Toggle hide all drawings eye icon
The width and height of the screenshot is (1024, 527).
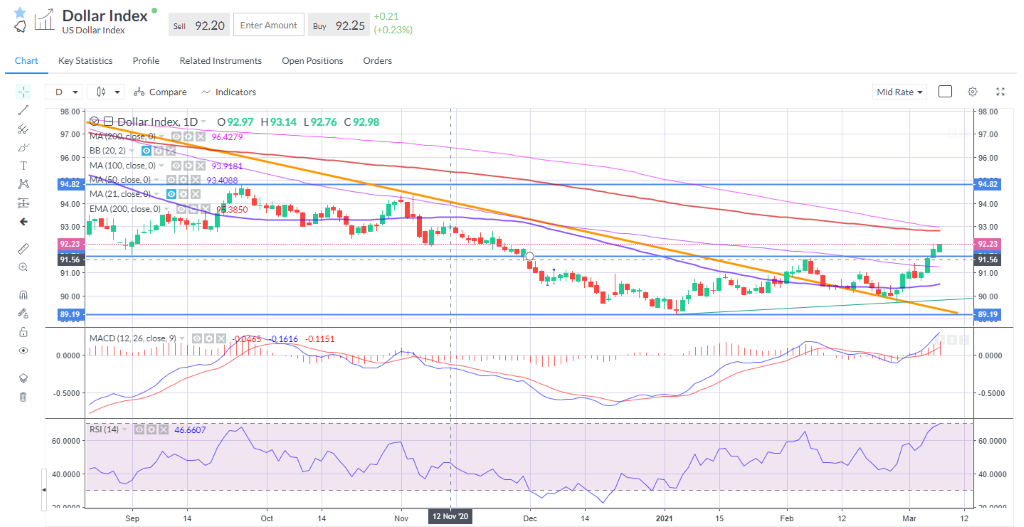(x=24, y=351)
